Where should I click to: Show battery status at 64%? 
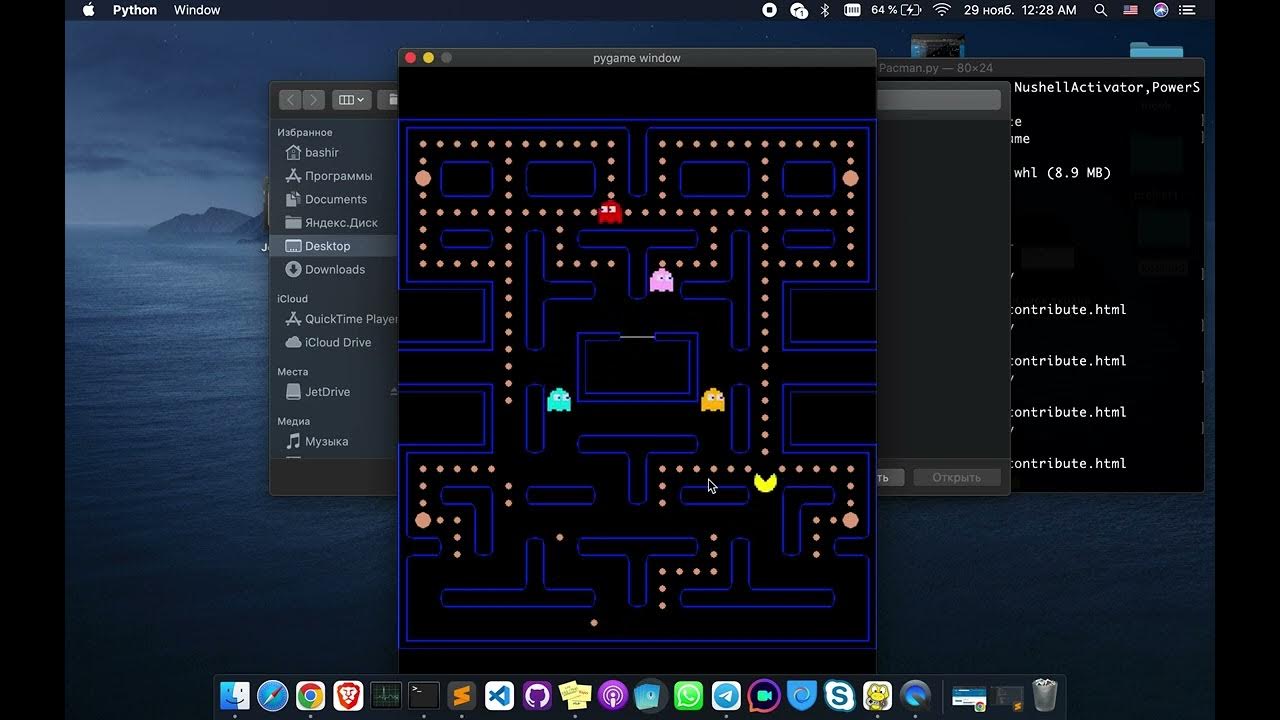click(x=895, y=10)
